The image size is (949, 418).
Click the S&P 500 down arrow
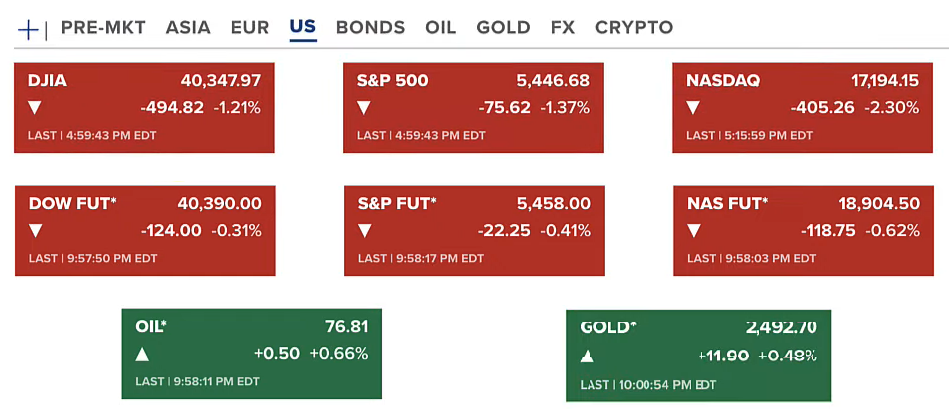pyautogui.click(x=364, y=107)
